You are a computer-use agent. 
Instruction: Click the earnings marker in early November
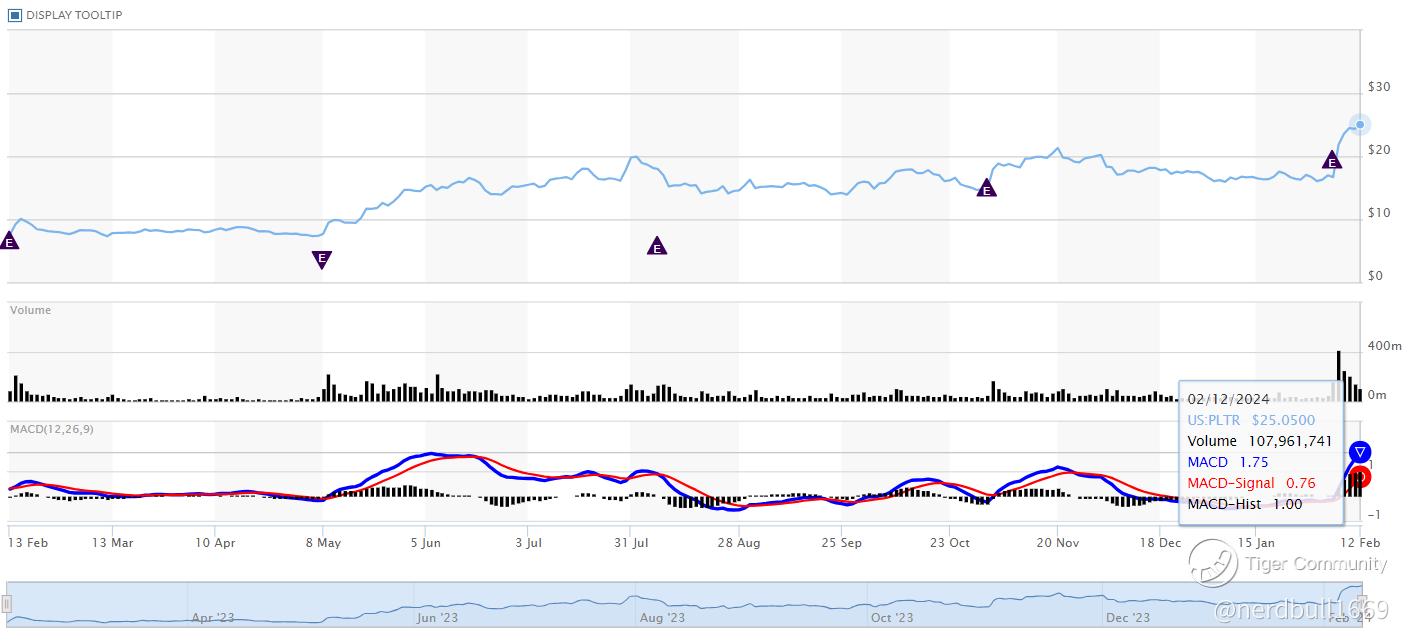click(x=986, y=188)
